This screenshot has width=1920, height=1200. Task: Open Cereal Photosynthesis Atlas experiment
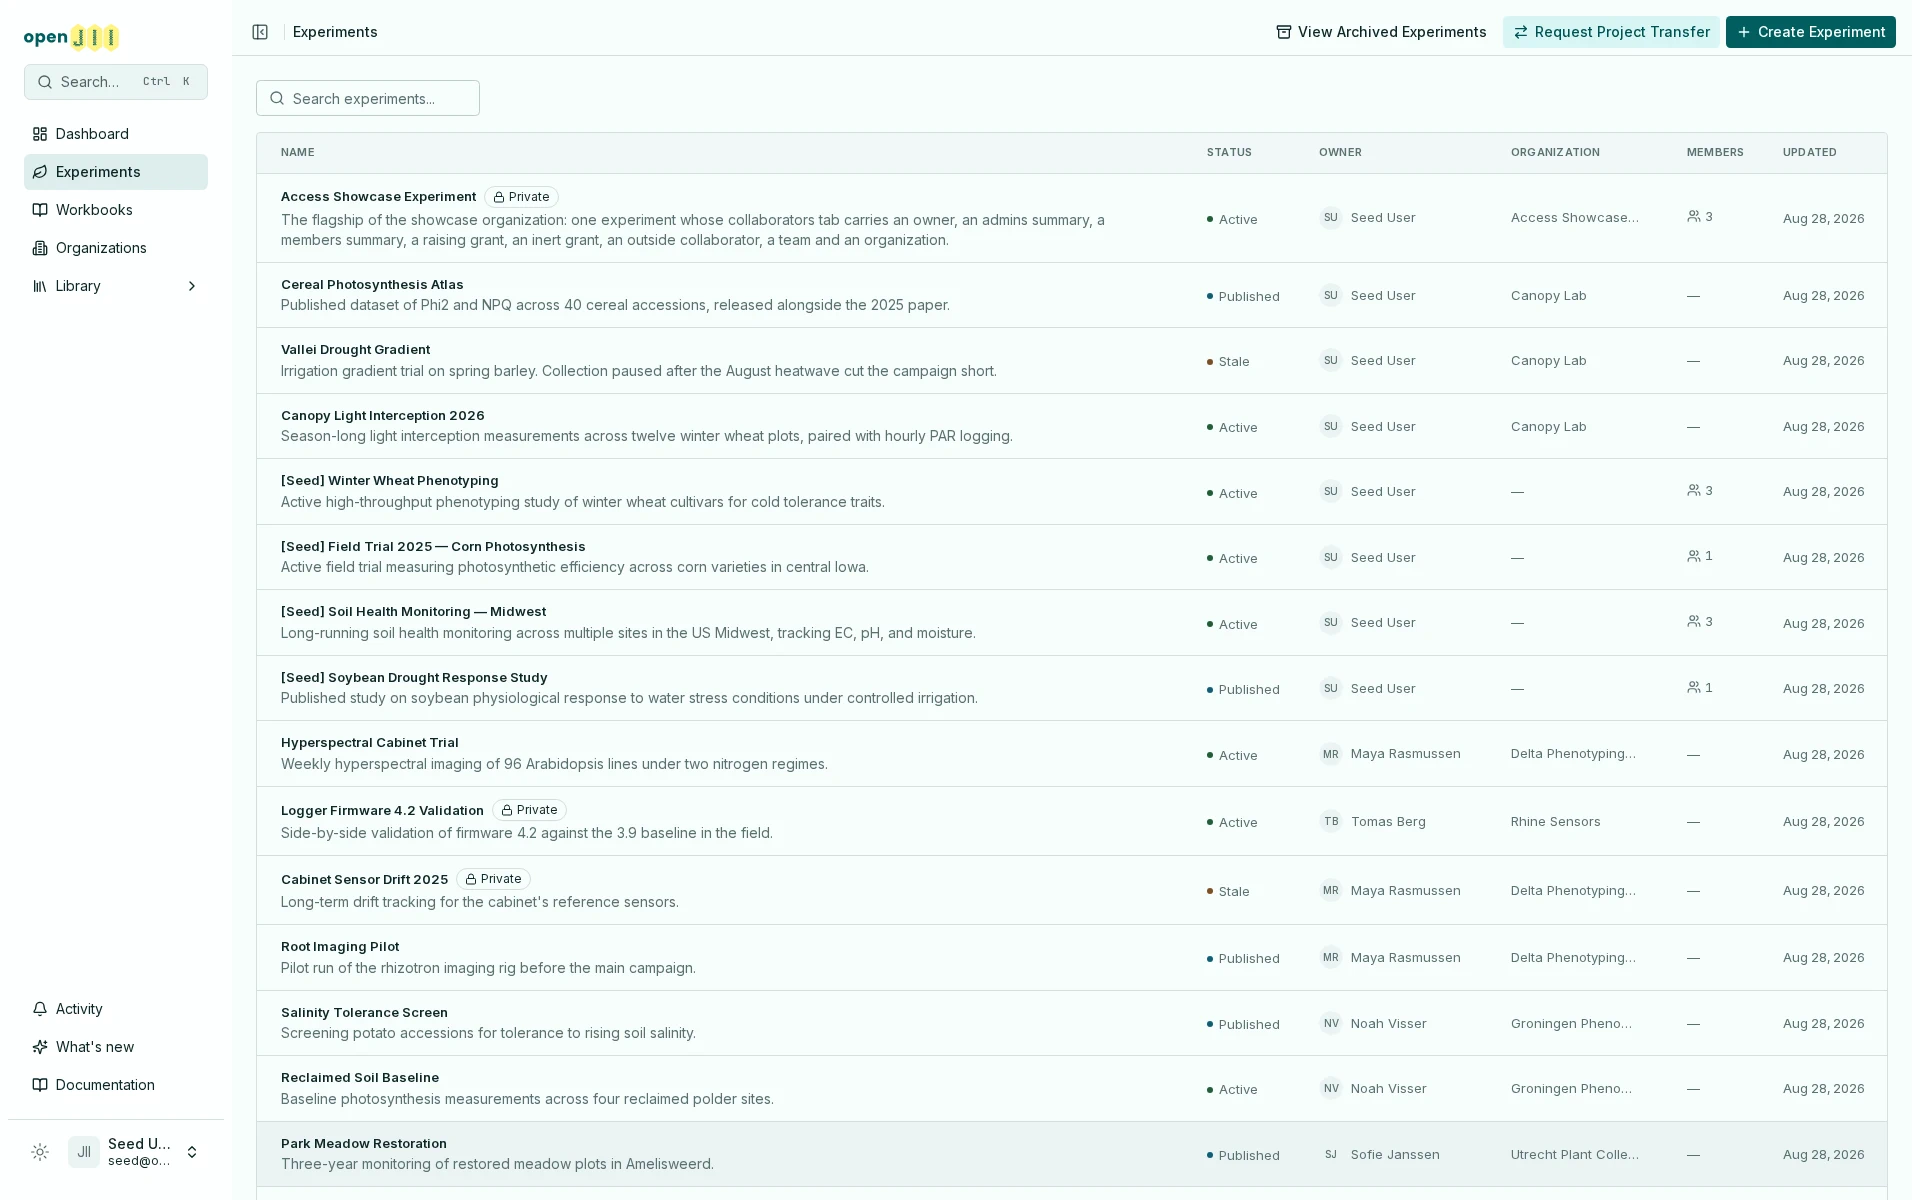coord(372,285)
